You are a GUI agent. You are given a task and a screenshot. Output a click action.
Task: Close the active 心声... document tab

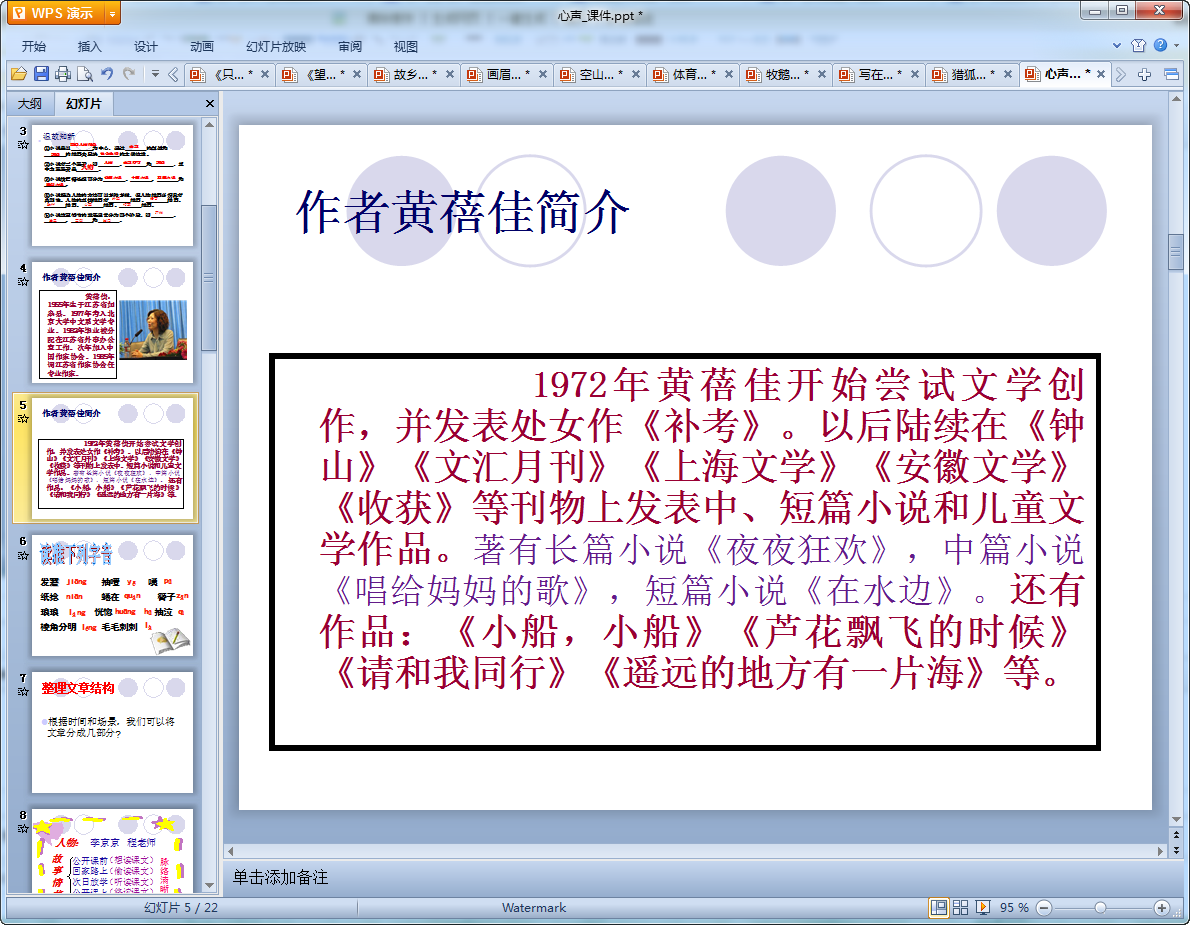[1101, 74]
